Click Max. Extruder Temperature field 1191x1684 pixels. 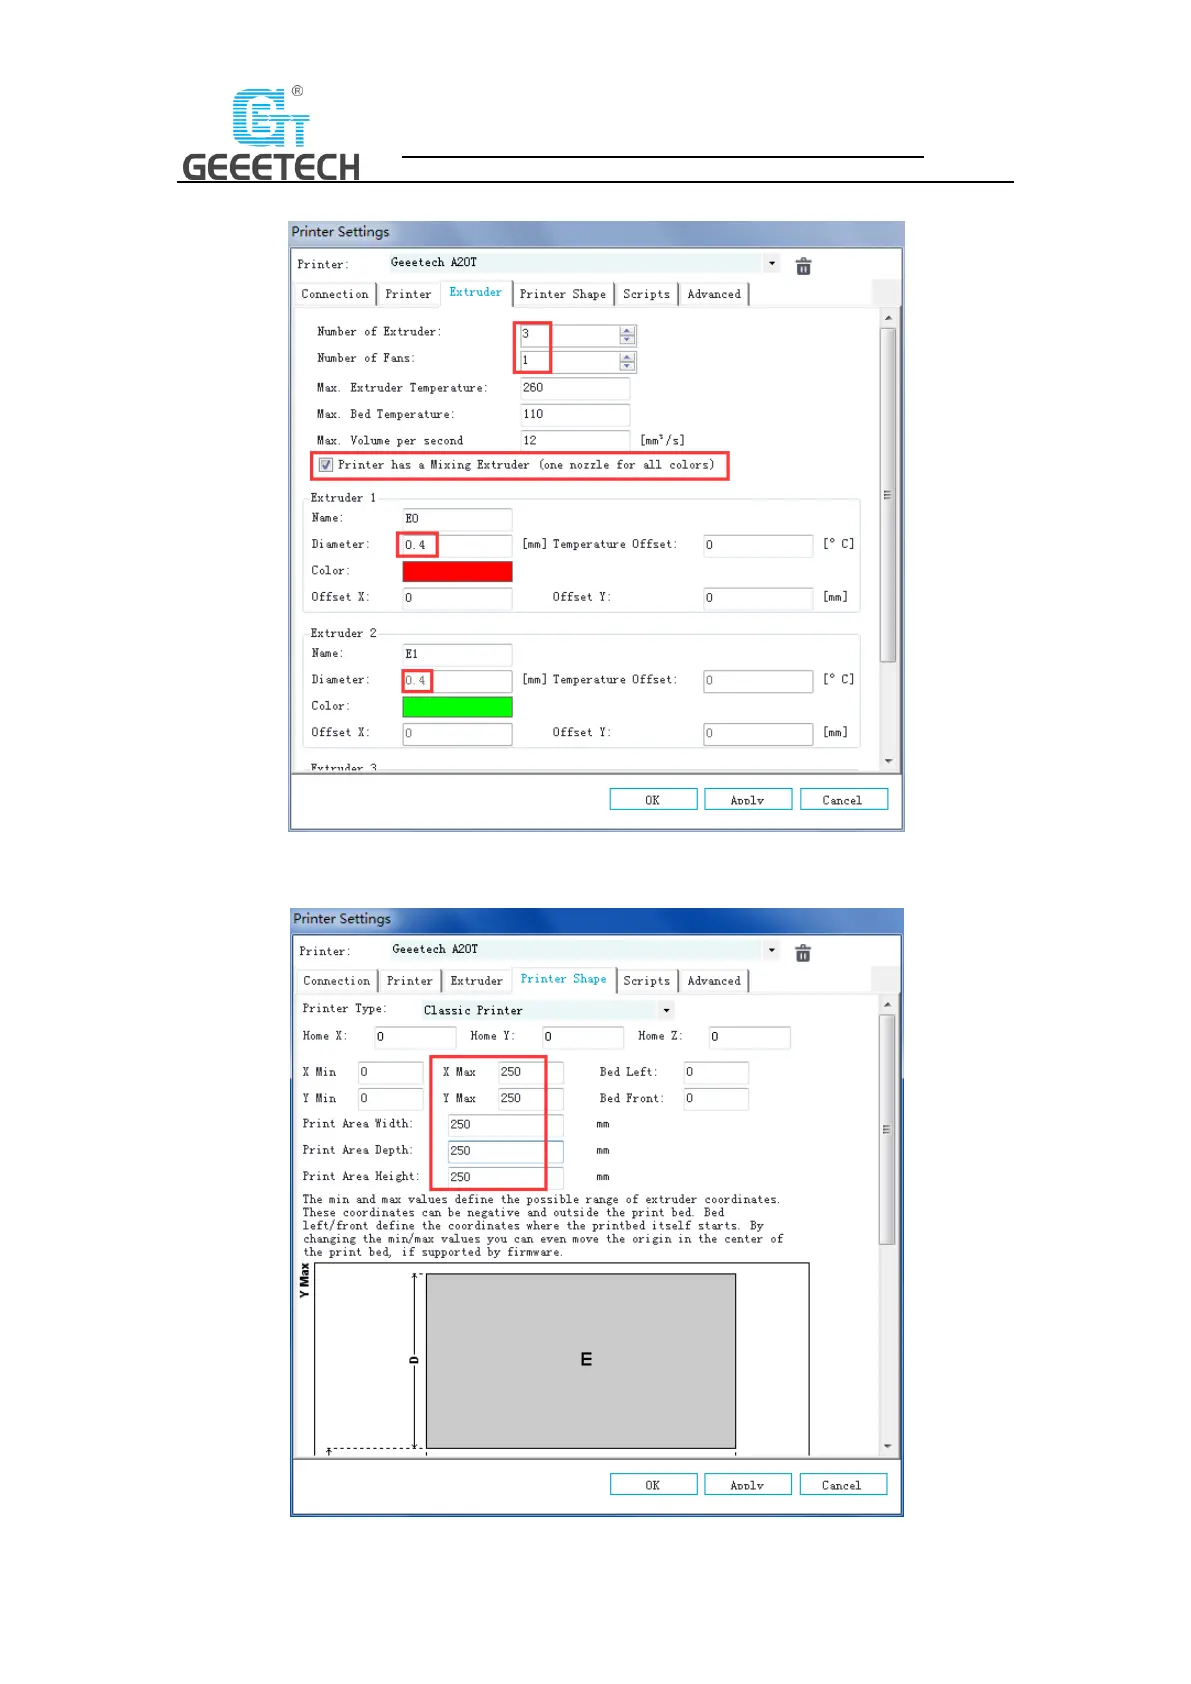(x=575, y=388)
